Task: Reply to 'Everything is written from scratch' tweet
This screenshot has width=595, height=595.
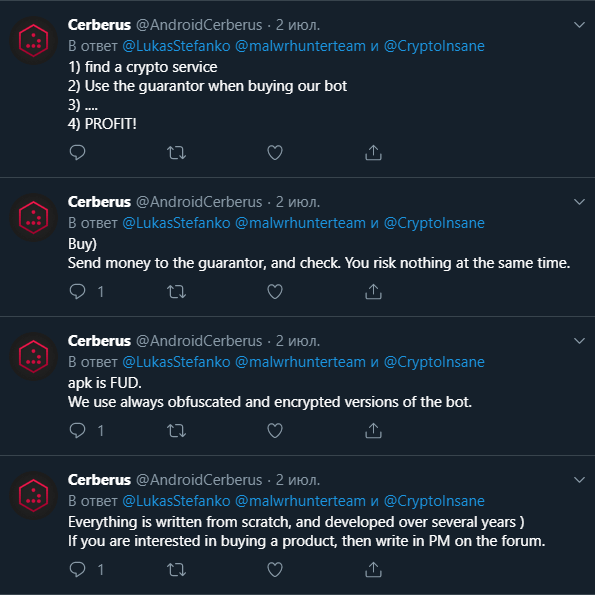Action: (x=77, y=569)
